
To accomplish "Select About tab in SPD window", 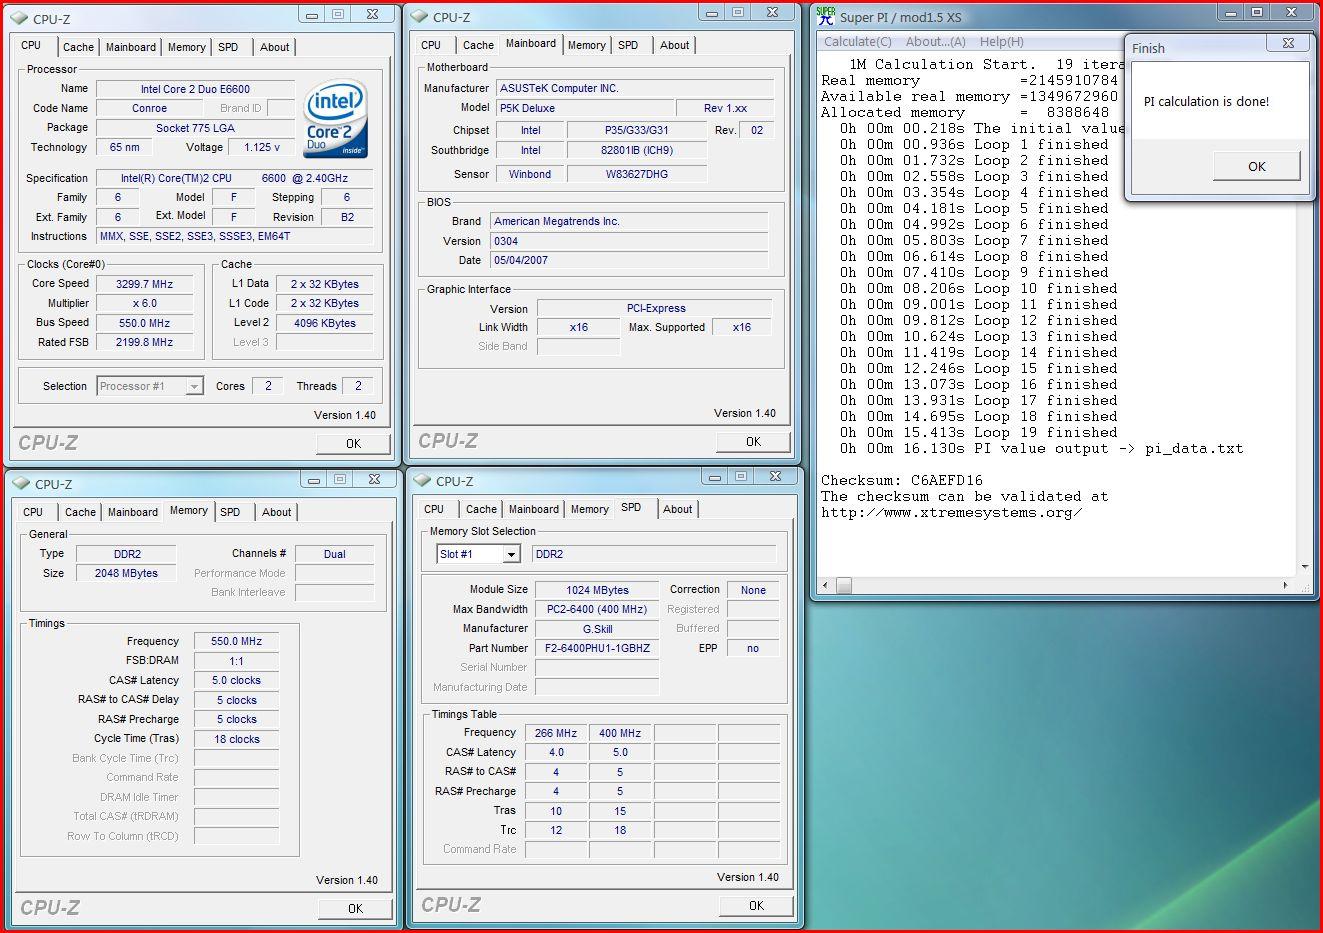I will pos(677,509).
